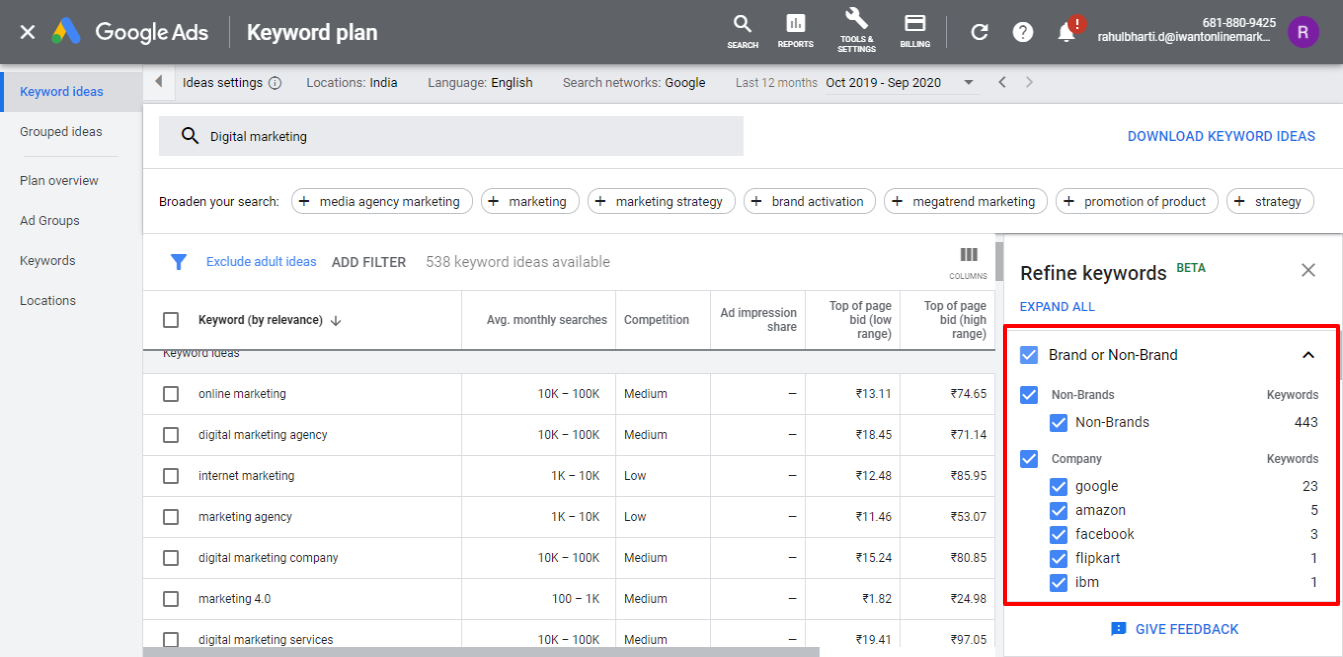This screenshot has height=657, width=1343.
Task: Uncheck the 'Brand or Non-Brand' checkbox
Action: (1029, 355)
